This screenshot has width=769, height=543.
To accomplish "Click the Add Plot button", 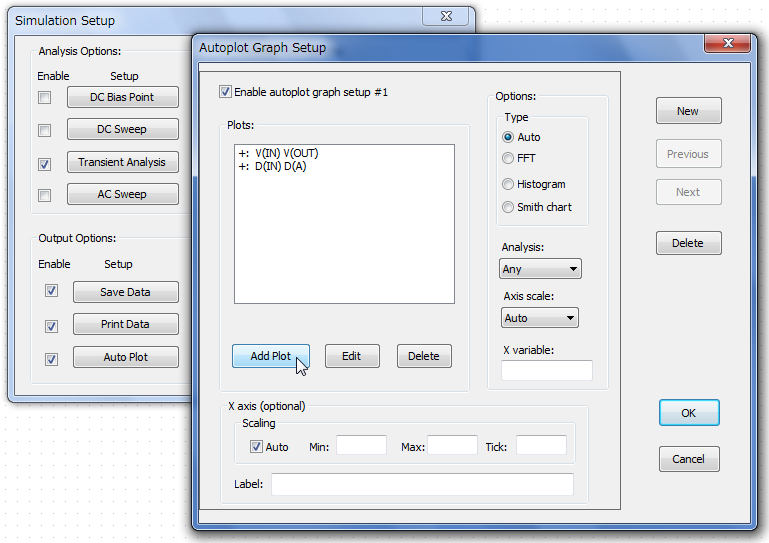I will (270, 356).
